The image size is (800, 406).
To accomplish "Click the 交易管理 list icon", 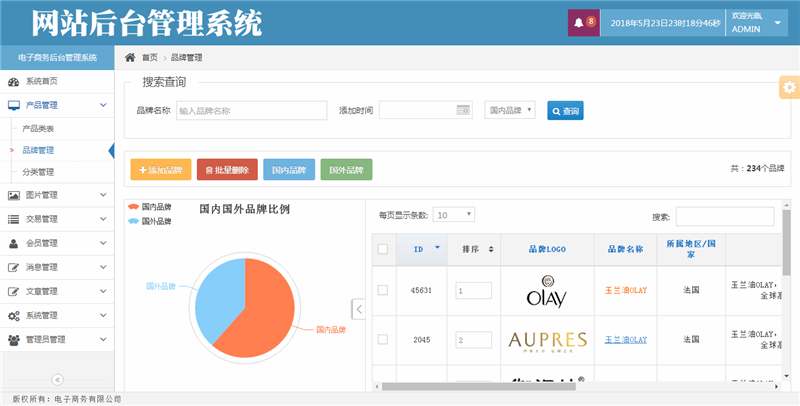I will (14, 219).
